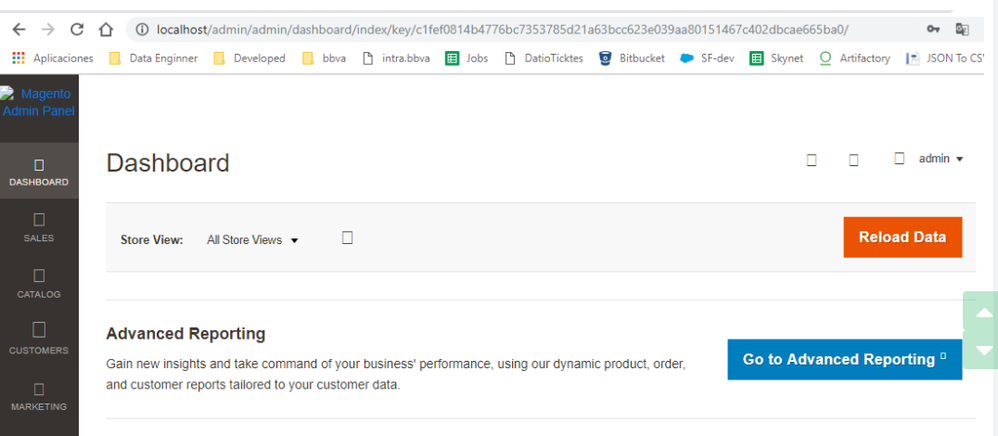Expand the All Store Views dropdown
The height and width of the screenshot is (436, 998).
[252, 240]
